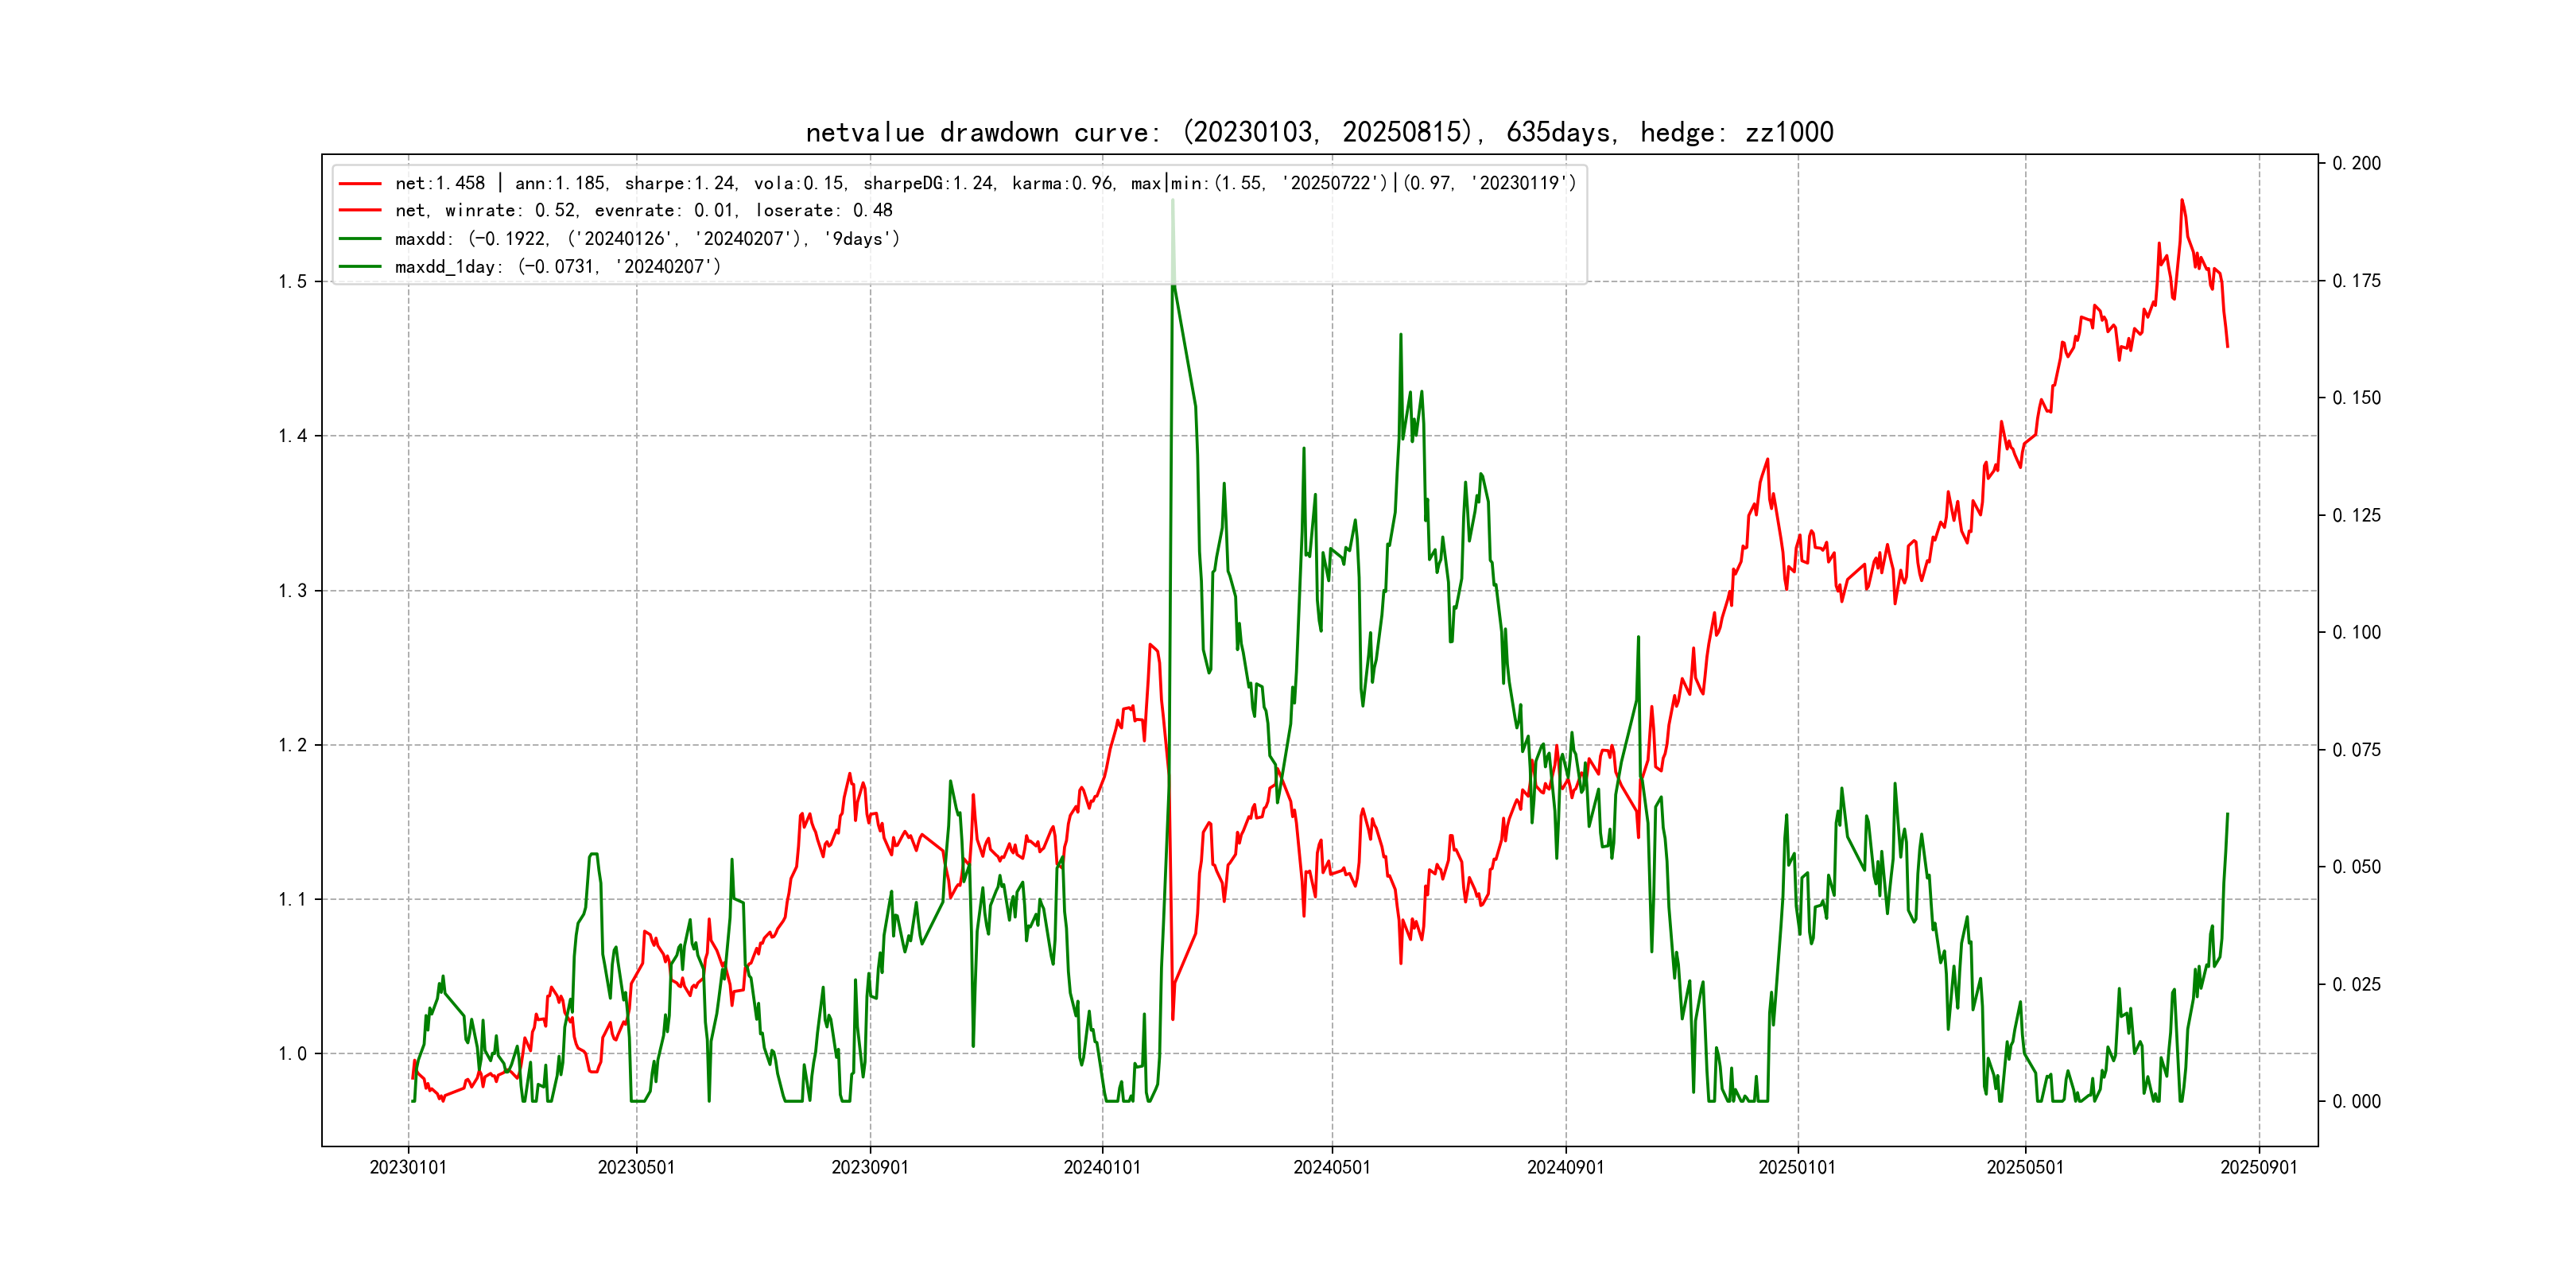This screenshot has height=1288, width=2576.
Task: Click the 20230501 x-axis date label
Action: point(636,1167)
